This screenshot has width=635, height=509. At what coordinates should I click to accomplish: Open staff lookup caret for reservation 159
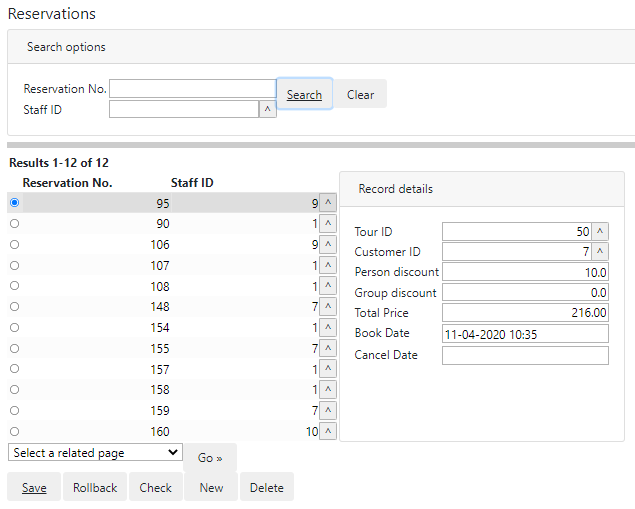tap(328, 411)
